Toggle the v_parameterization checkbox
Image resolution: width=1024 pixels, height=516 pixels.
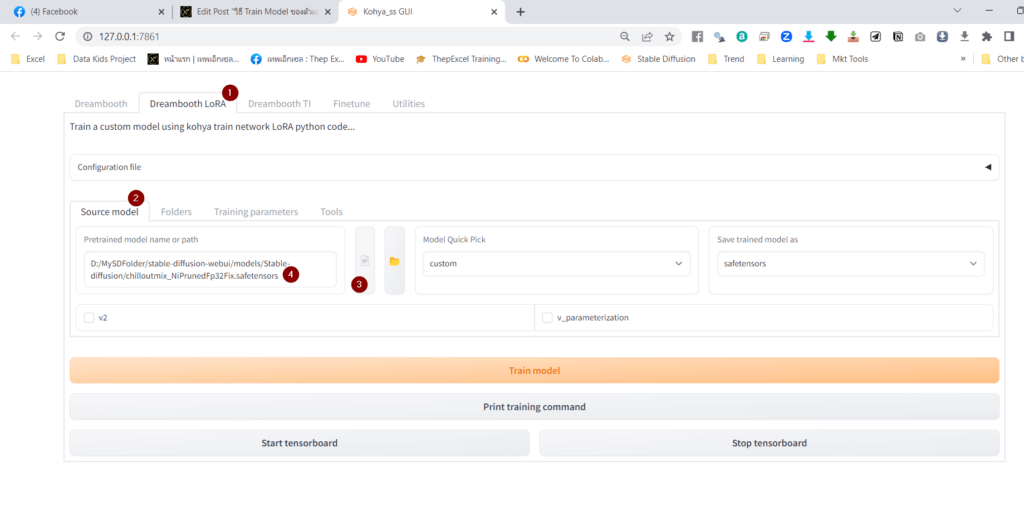click(x=547, y=317)
